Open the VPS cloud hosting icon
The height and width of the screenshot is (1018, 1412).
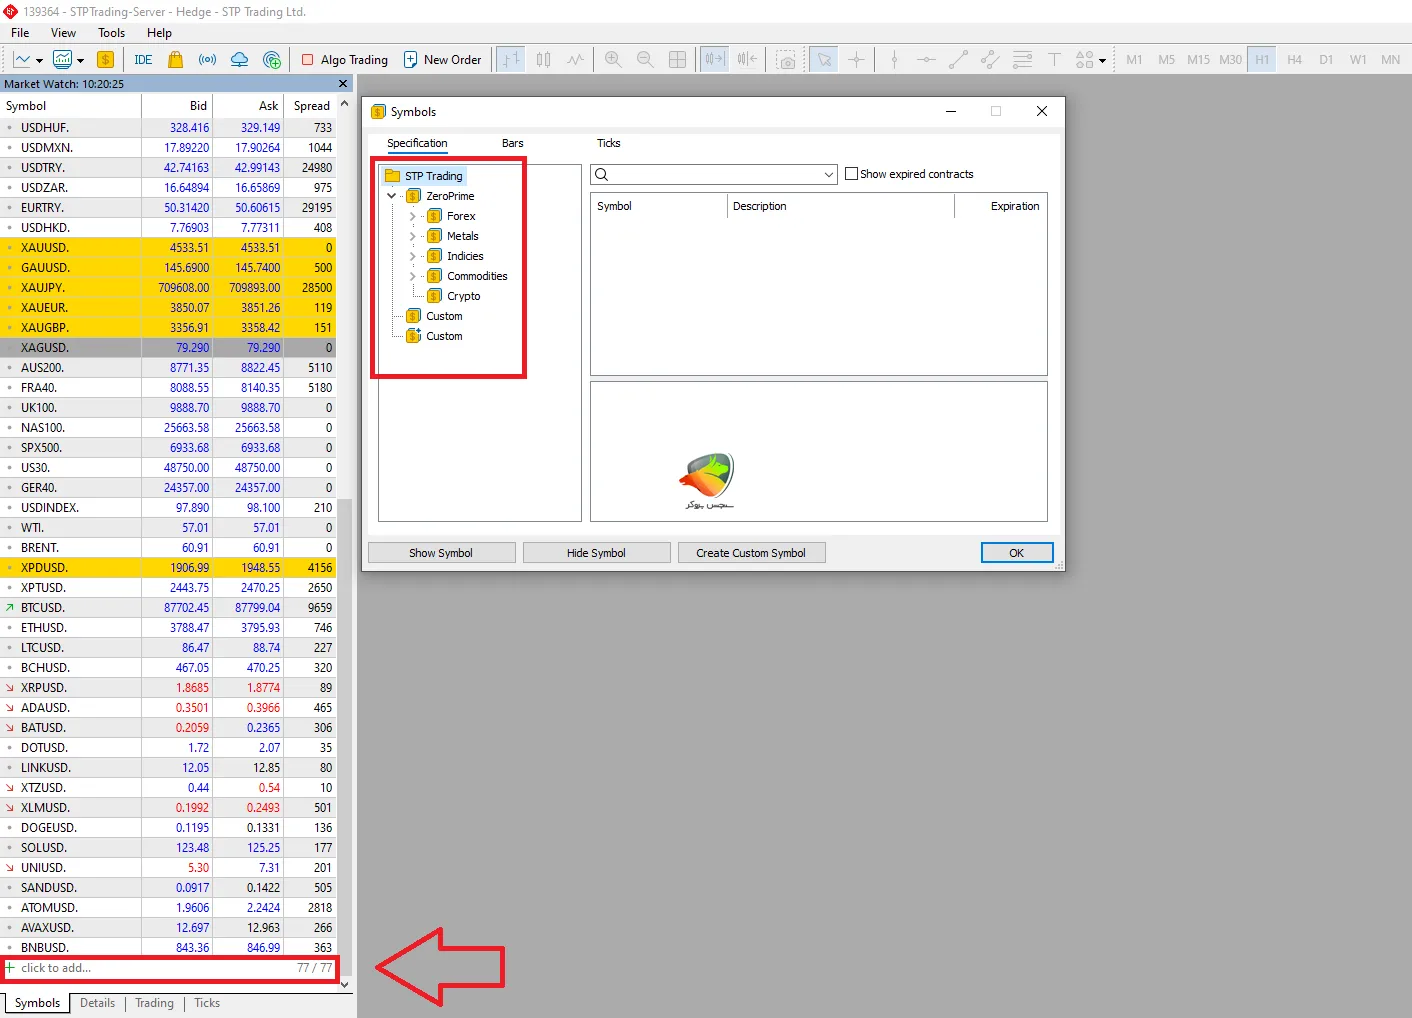pyautogui.click(x=239, y=60)
